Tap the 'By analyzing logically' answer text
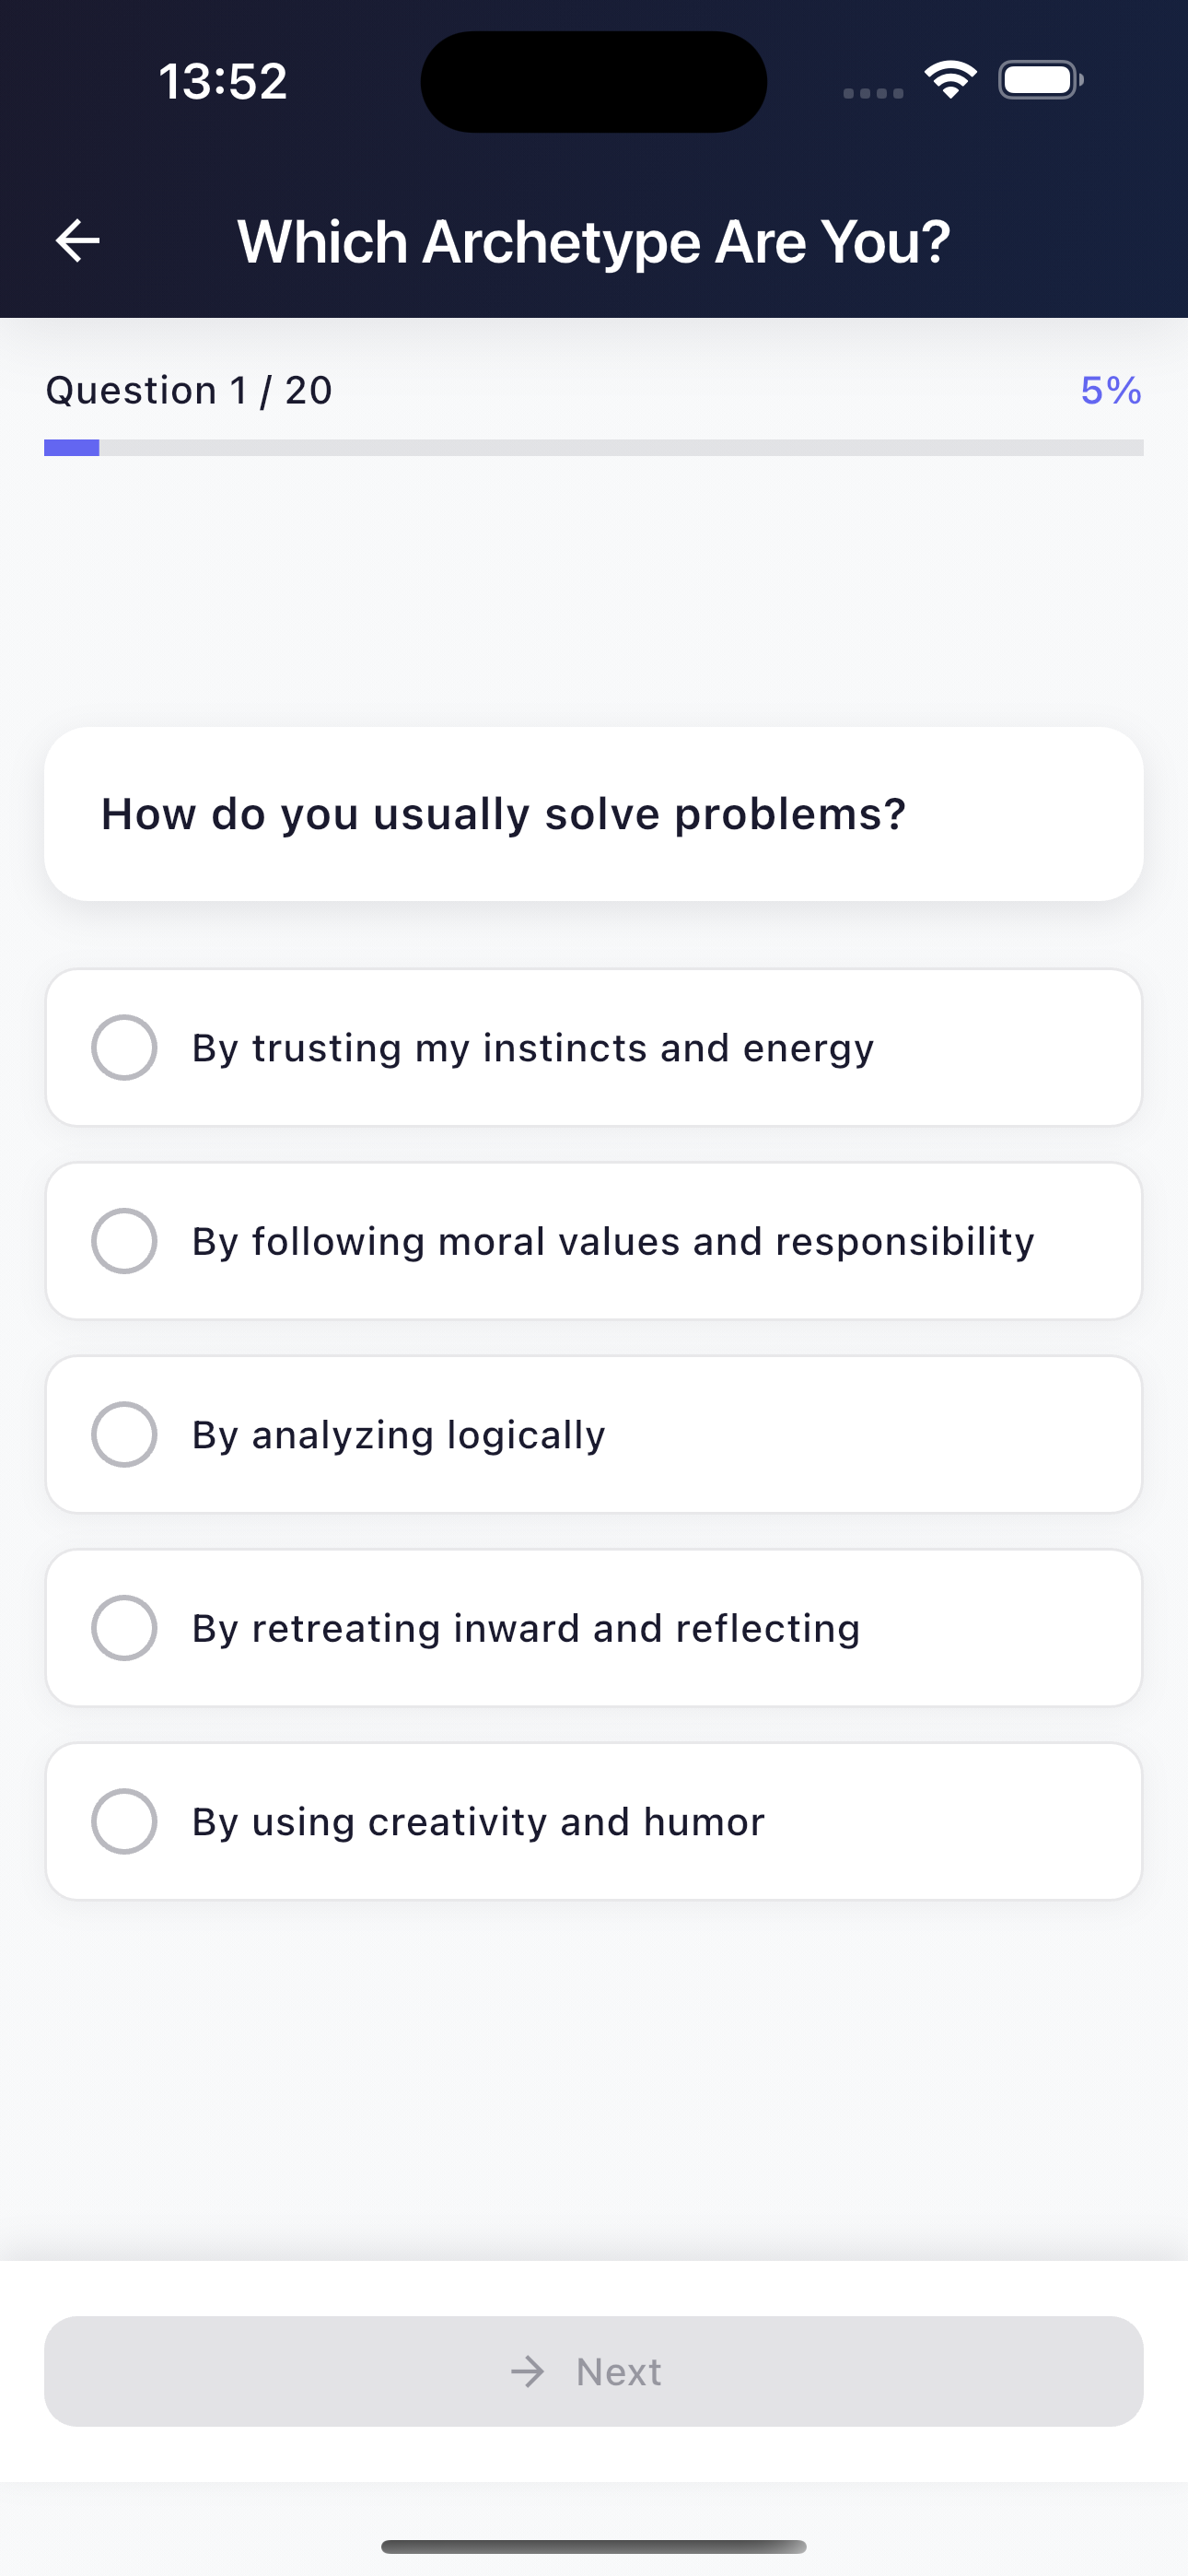This screenshot has width=1188, height=2576. point(398,1435)
